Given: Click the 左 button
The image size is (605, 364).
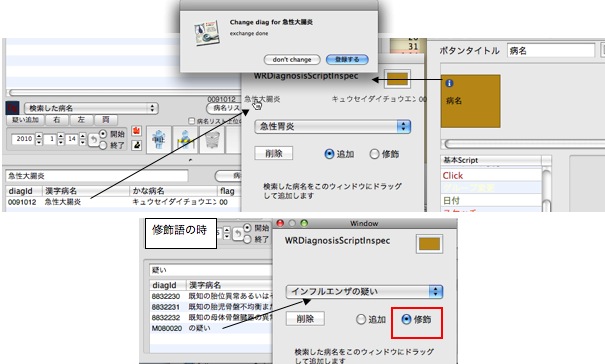Looking at the screenshot, I should point(81,120).
